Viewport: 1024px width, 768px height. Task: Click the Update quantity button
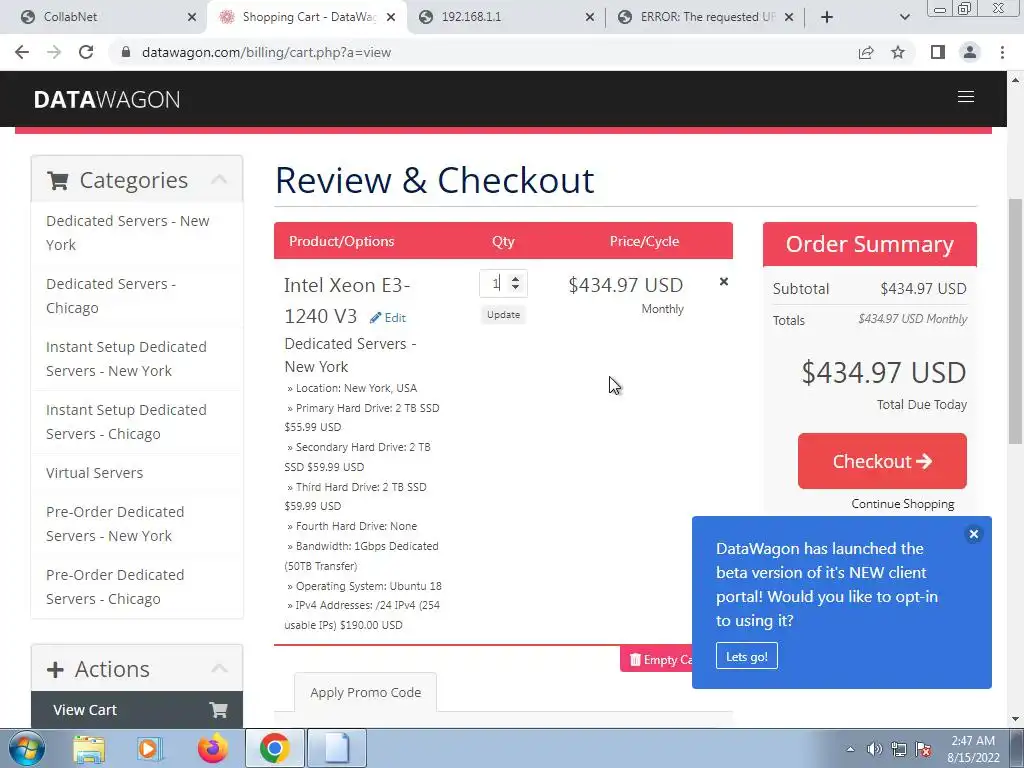(x=504, y=315)
